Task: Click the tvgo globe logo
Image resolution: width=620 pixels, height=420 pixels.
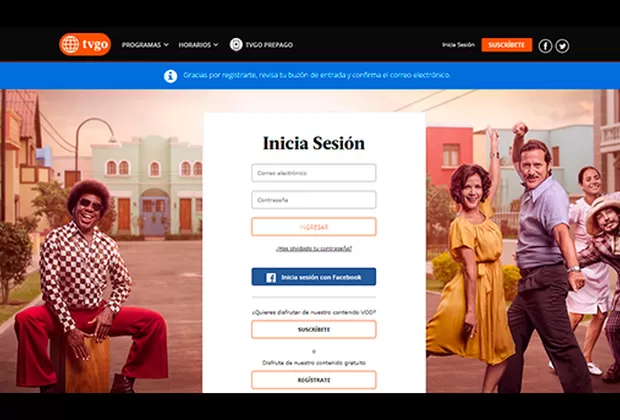Action: pyautogui.click(x=71, y=44)
